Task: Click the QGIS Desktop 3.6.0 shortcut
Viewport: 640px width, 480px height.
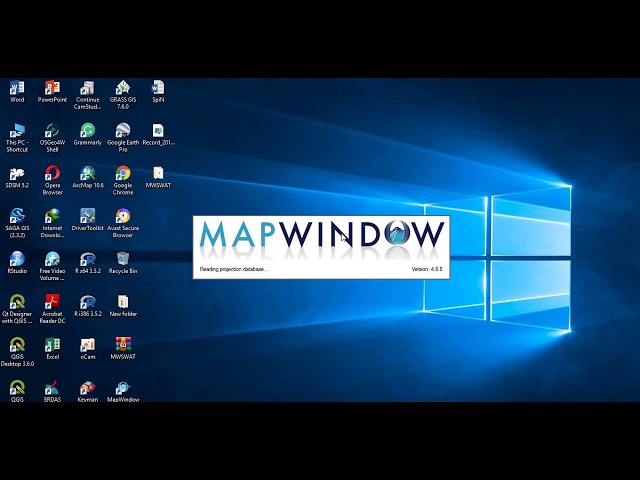Action: (17, 352)
